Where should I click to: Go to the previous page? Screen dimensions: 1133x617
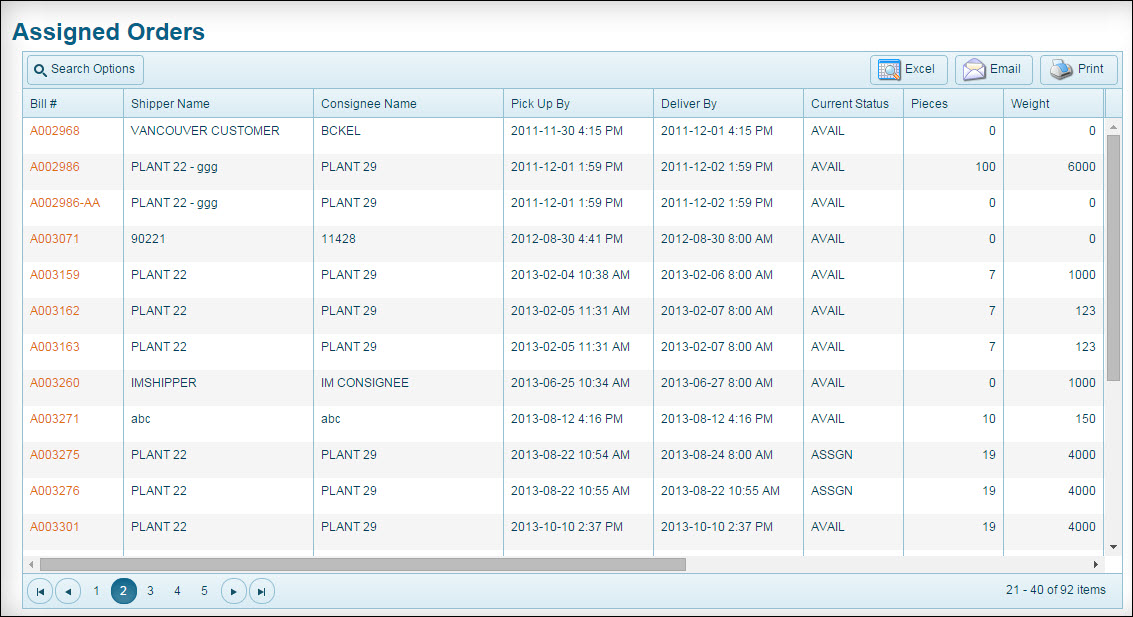pos(68,591)
